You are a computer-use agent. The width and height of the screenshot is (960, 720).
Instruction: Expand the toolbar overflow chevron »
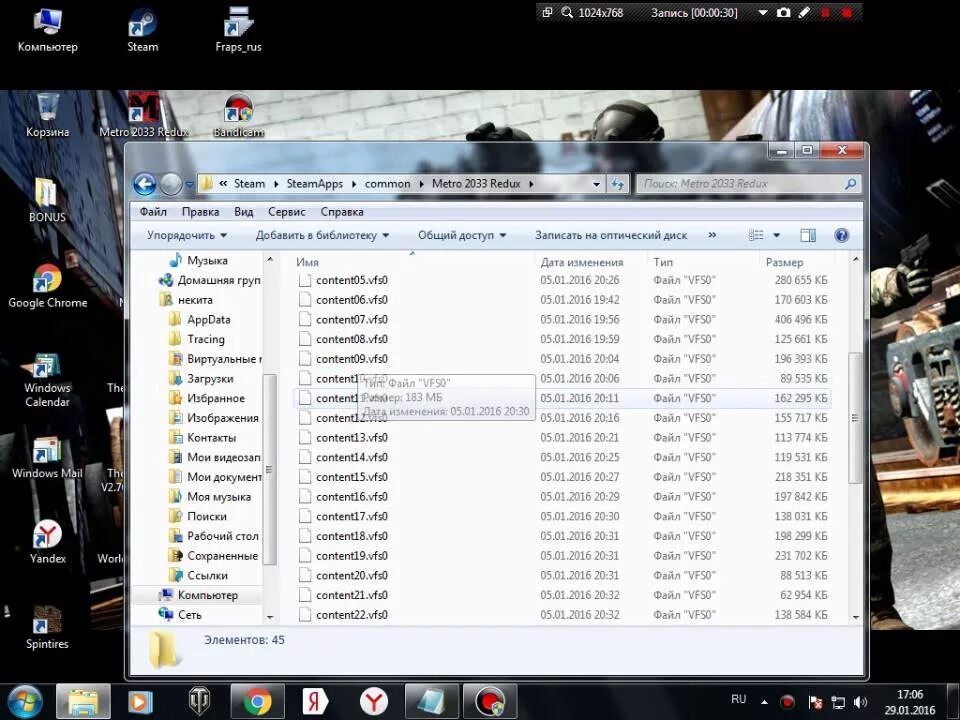(x=712, y=235)
